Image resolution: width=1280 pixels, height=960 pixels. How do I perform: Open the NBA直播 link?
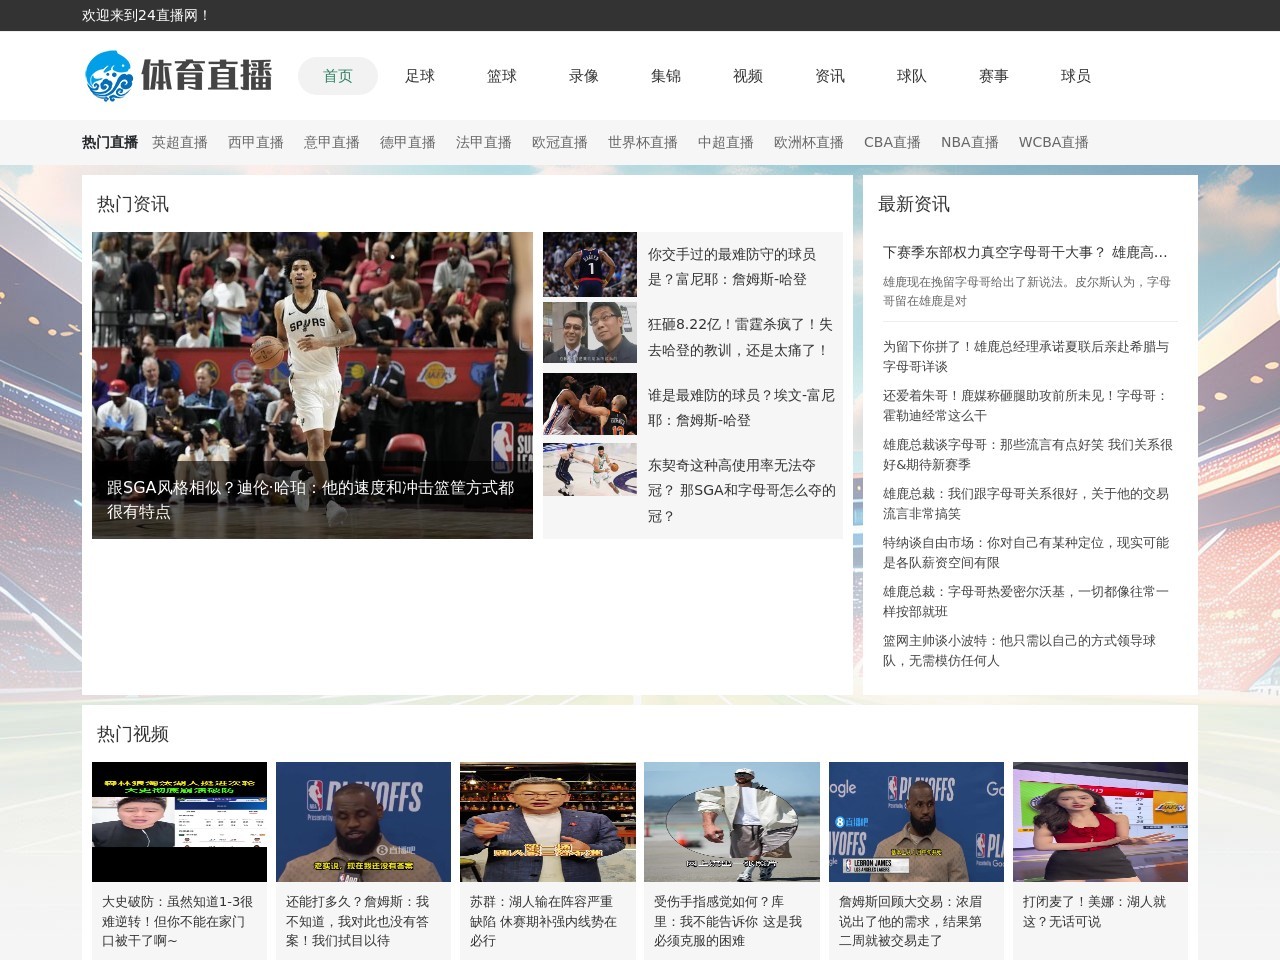(x=970, y=142)
